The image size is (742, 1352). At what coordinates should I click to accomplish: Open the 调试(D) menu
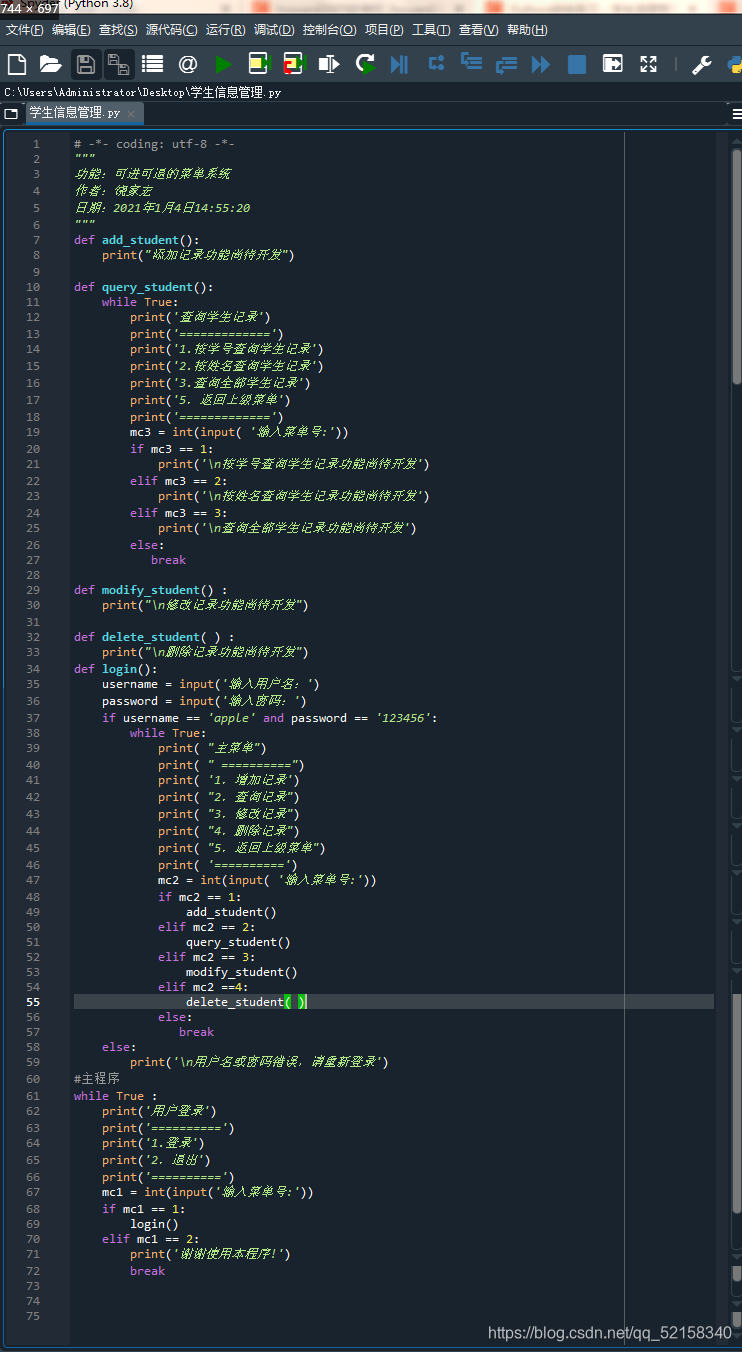click(274, 30)
